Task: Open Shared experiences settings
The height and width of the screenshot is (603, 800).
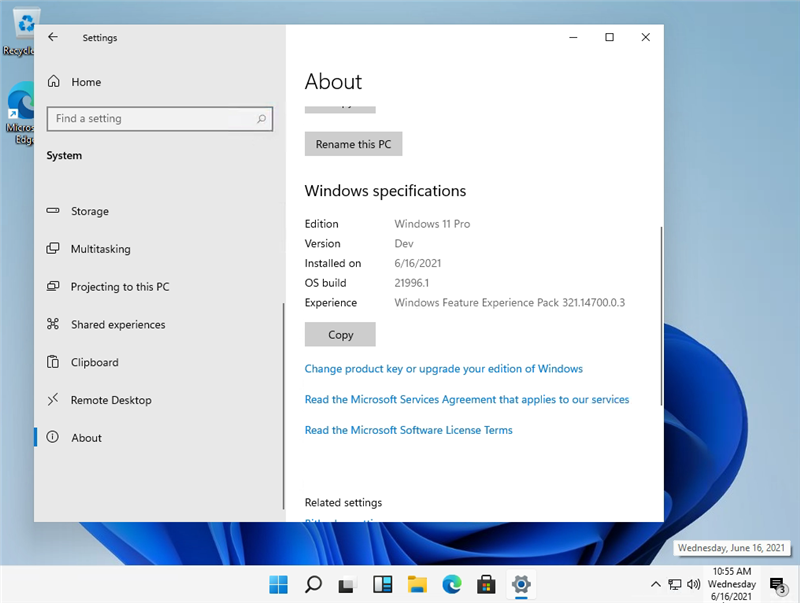Action: point(118,324)
